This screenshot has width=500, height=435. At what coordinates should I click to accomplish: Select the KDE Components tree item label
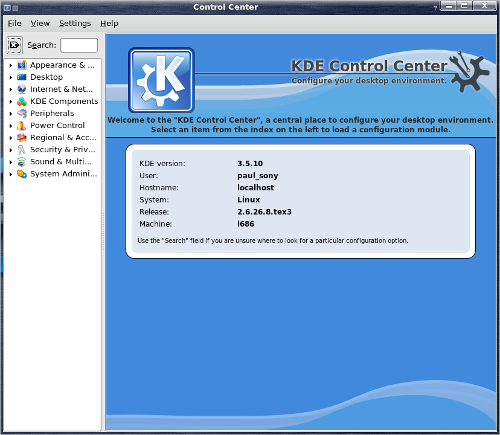64,101
